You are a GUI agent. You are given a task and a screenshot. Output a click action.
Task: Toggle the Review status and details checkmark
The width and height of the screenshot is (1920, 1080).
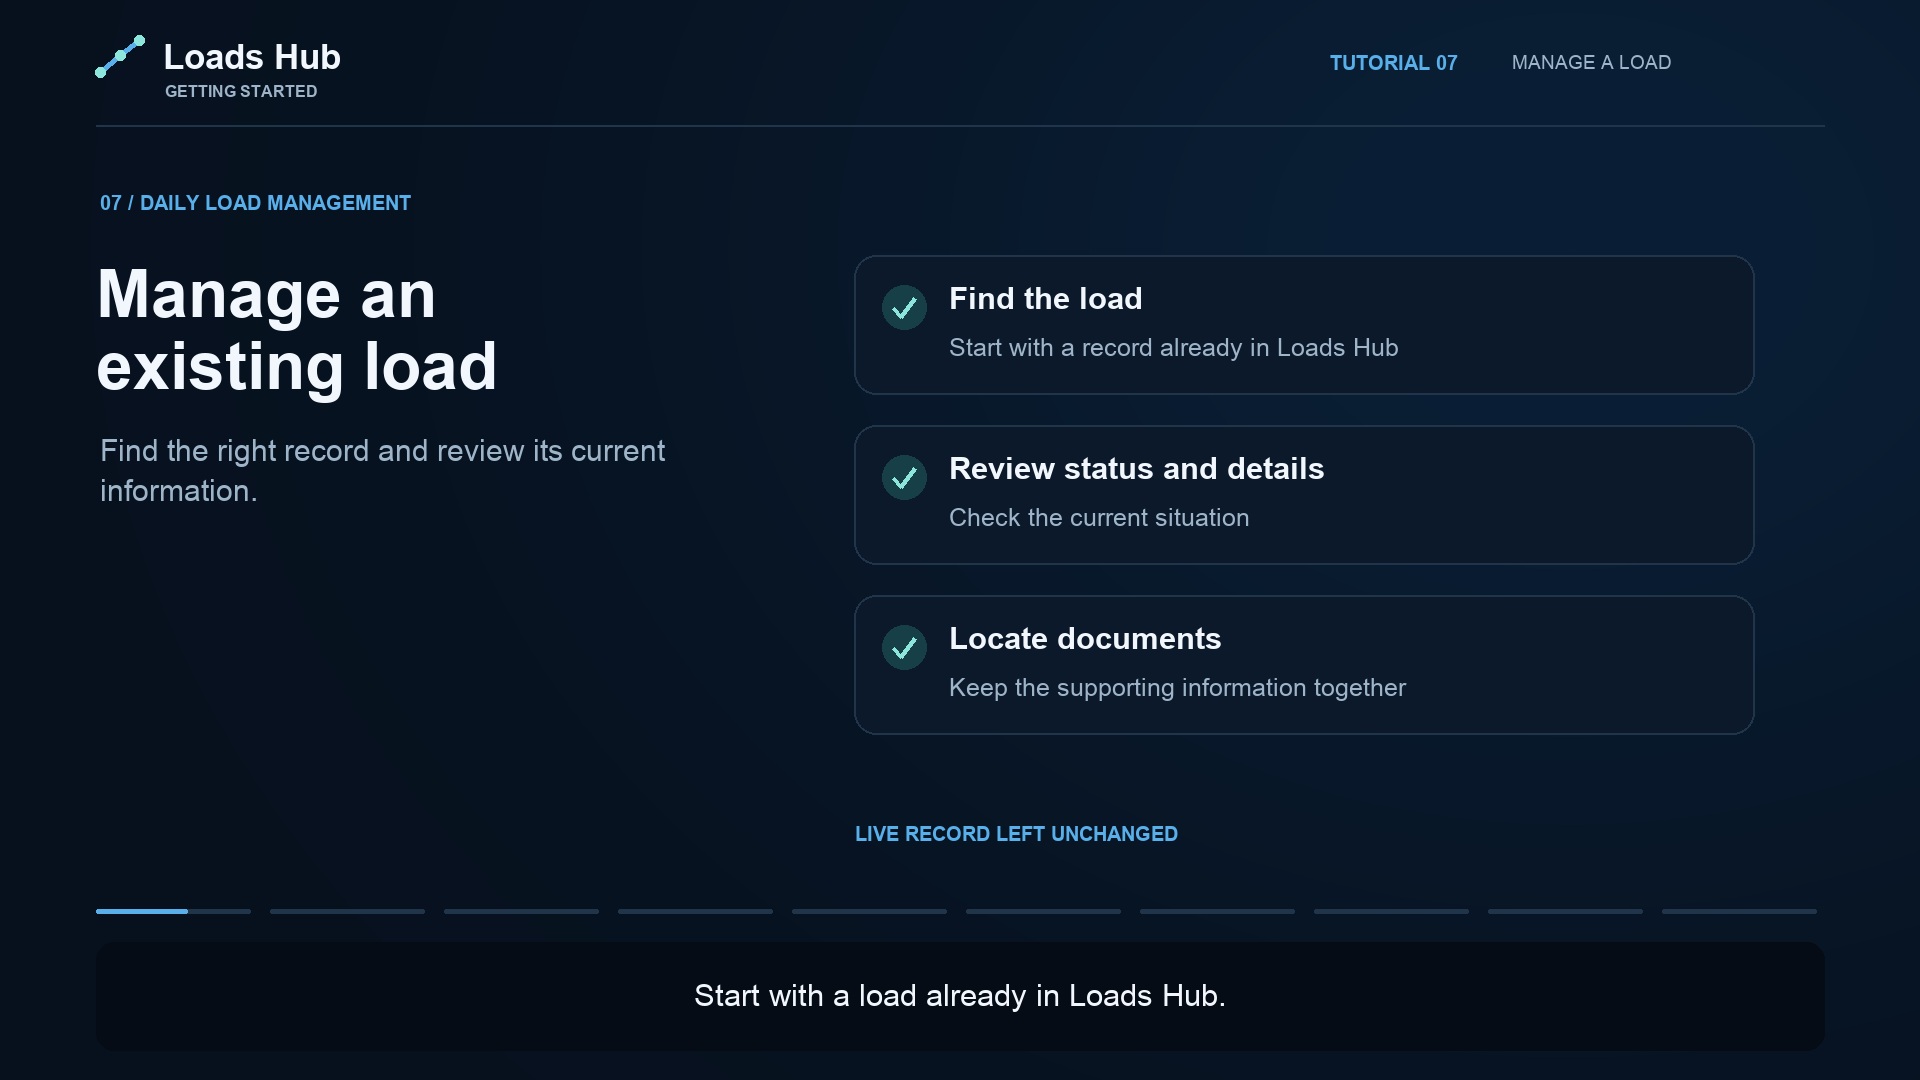pyautogui.click(x=904, y=478)
